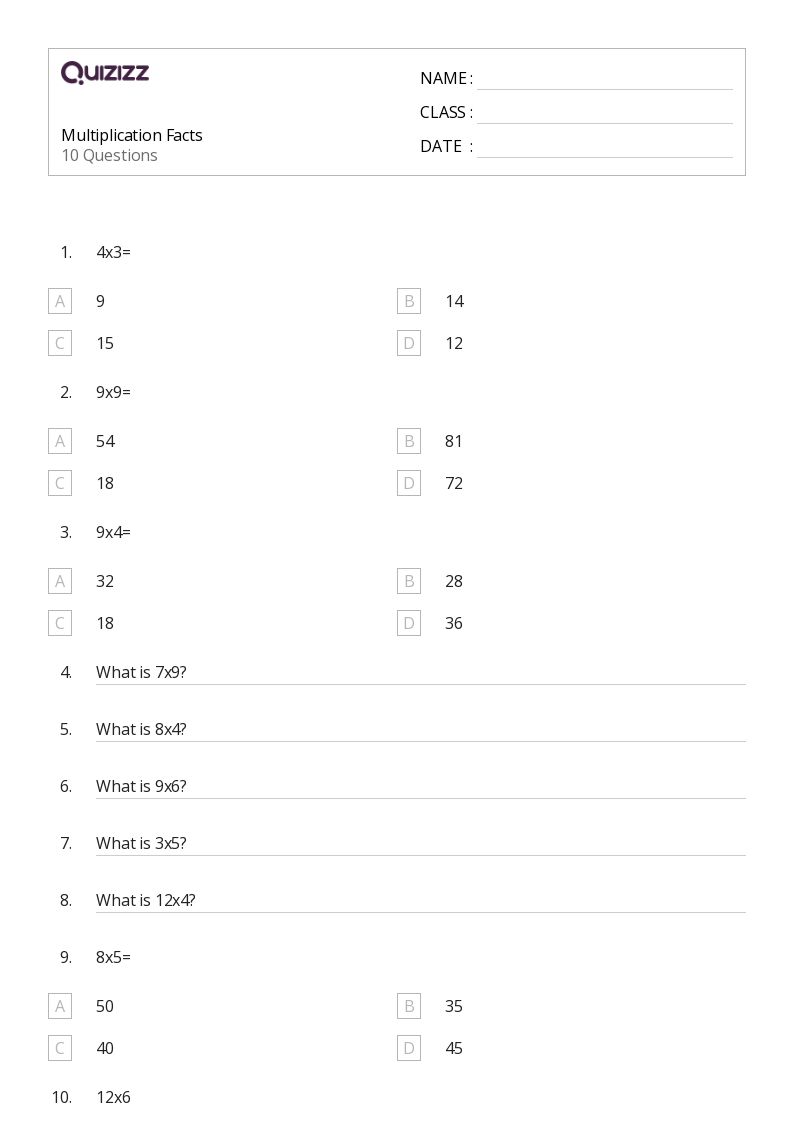Mark box D answer 36 for 9x4
The width and height of the screenshot is (794, 1123).
coord(409,623)
